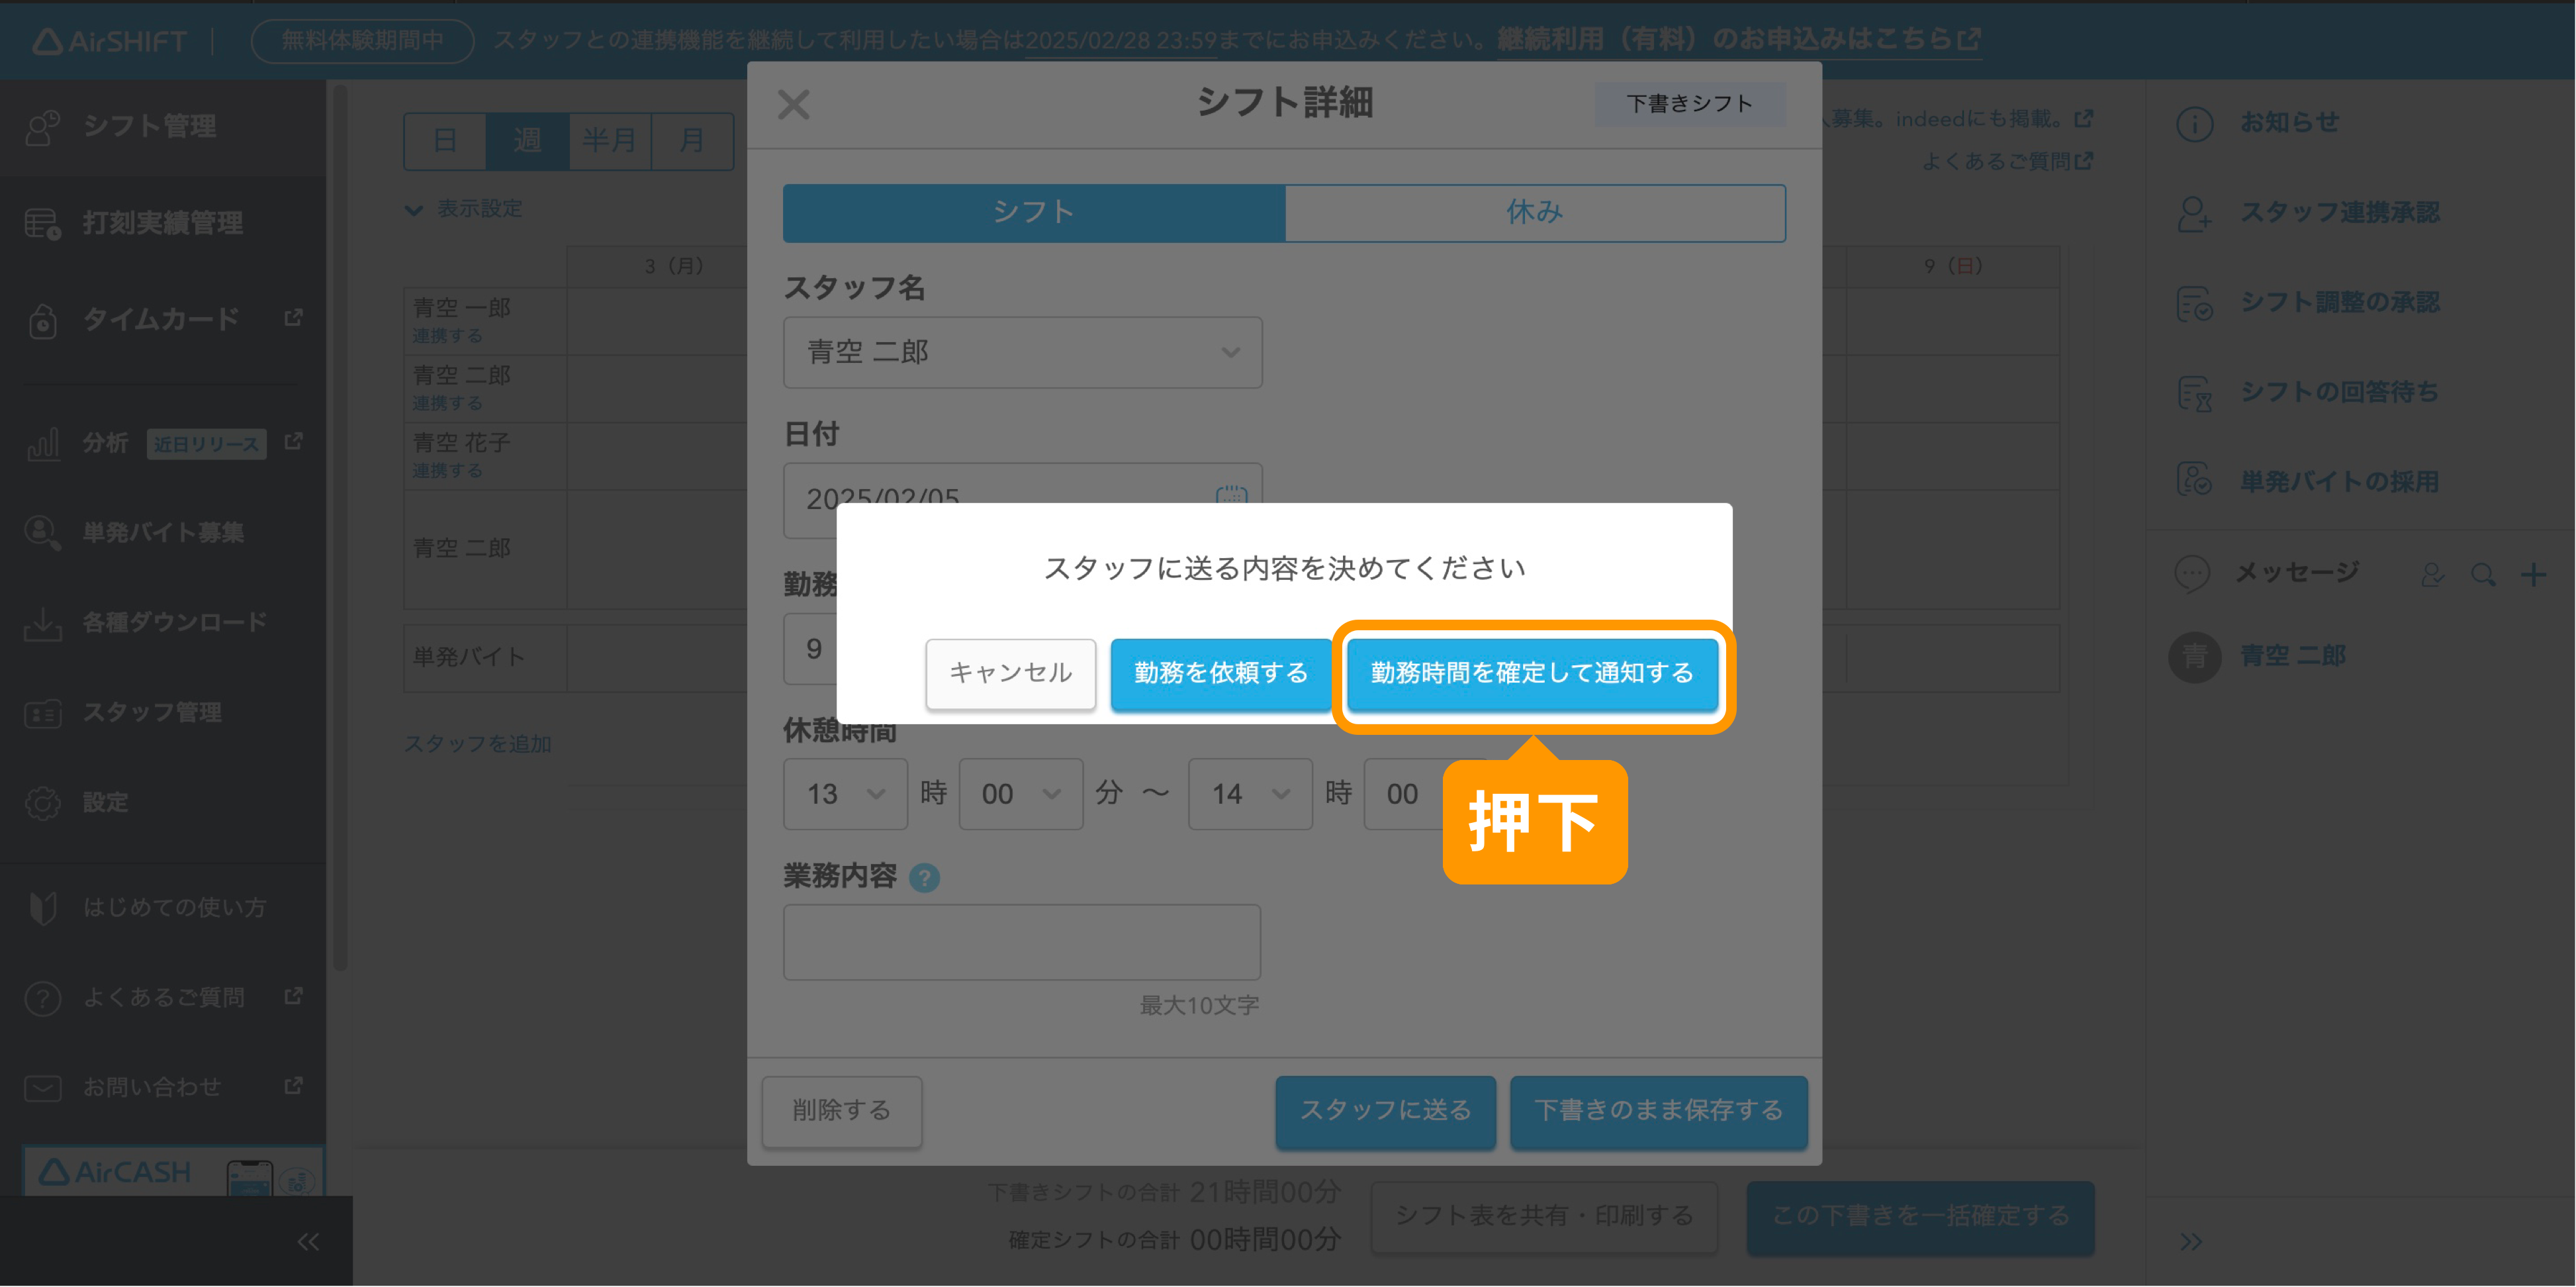Switch to the 半月 view tab
This screenshot has height=1287, width=2576.
610,141
